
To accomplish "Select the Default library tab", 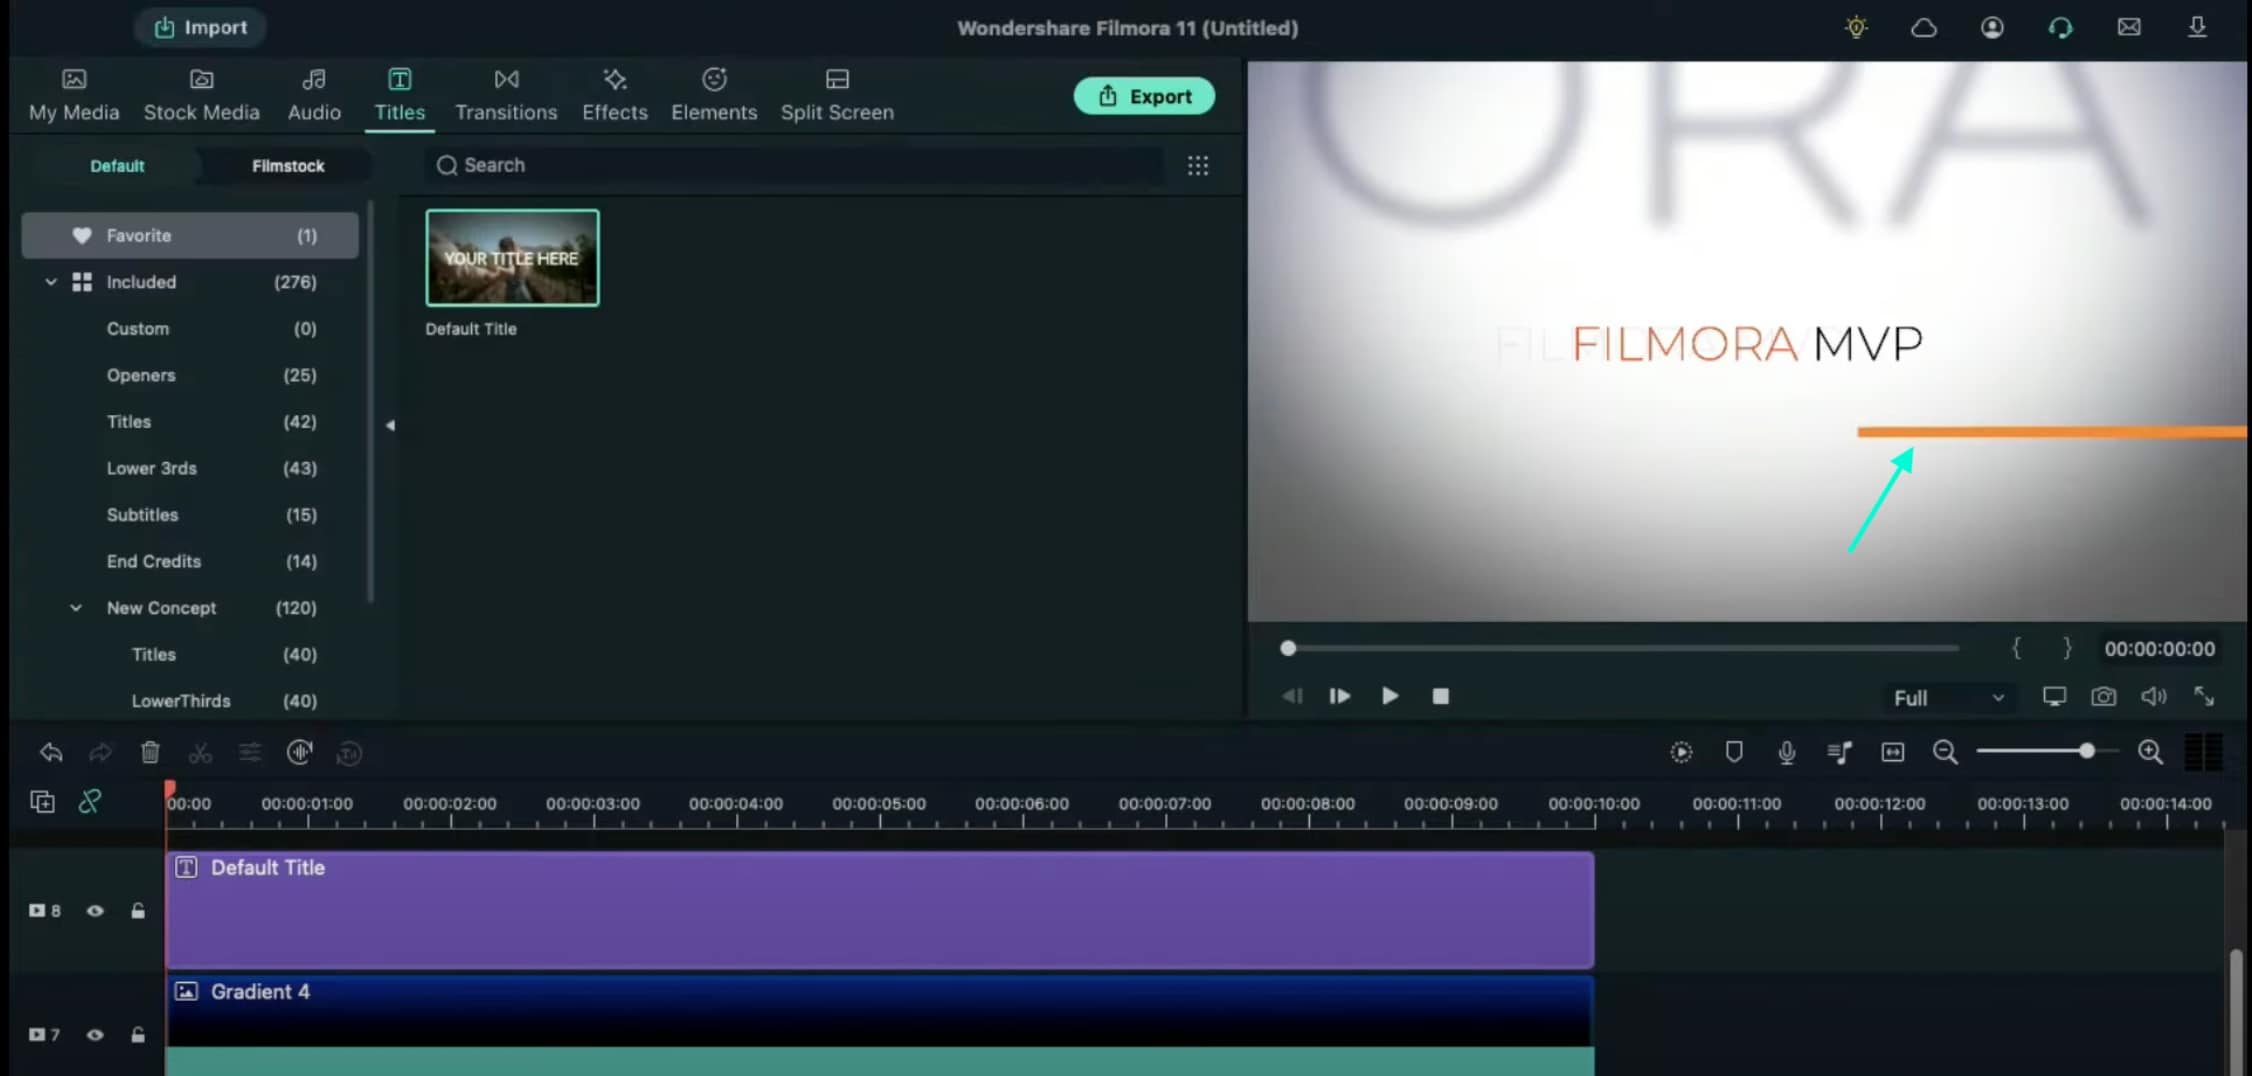I will (117, 166).
